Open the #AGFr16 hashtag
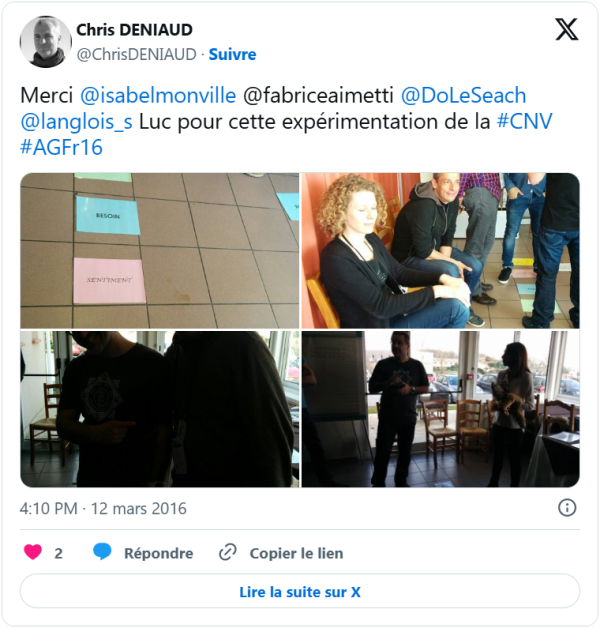The image size is (600, 628). [x=61, y=147]
